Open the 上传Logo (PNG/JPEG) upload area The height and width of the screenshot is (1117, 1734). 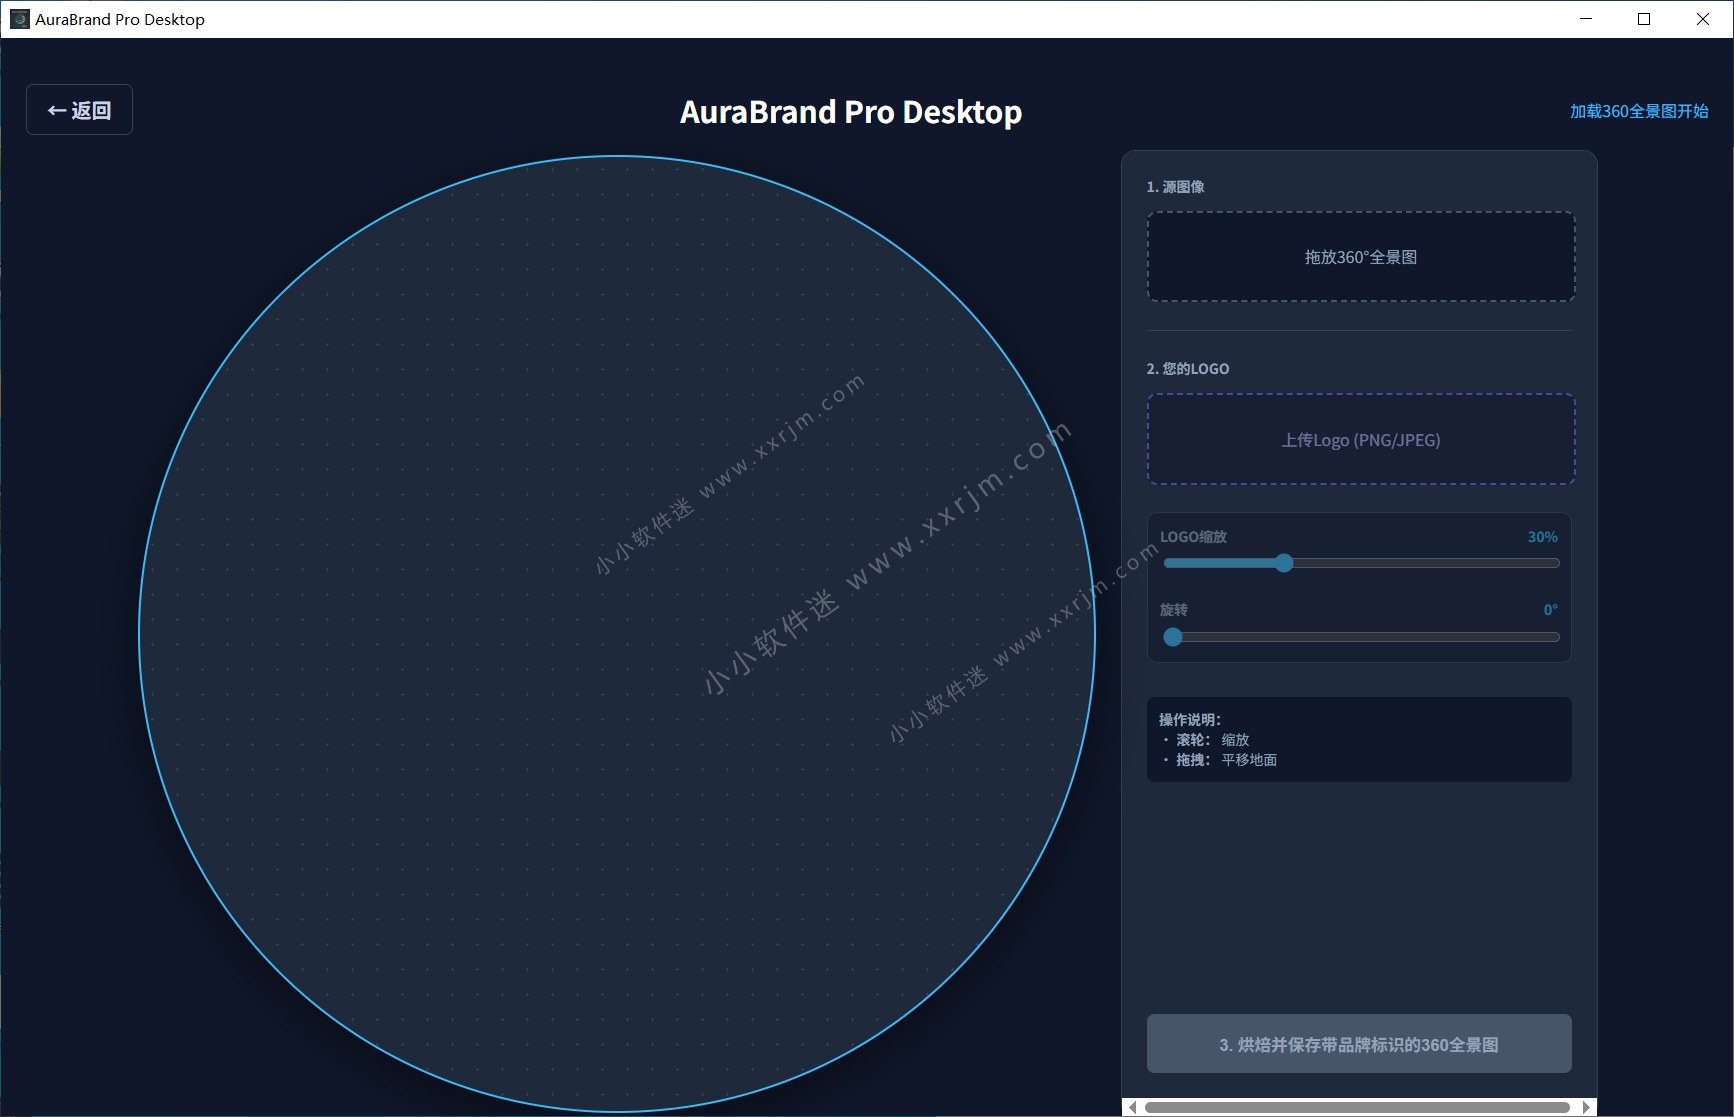pyautogui.click(x=1360, y=439)
